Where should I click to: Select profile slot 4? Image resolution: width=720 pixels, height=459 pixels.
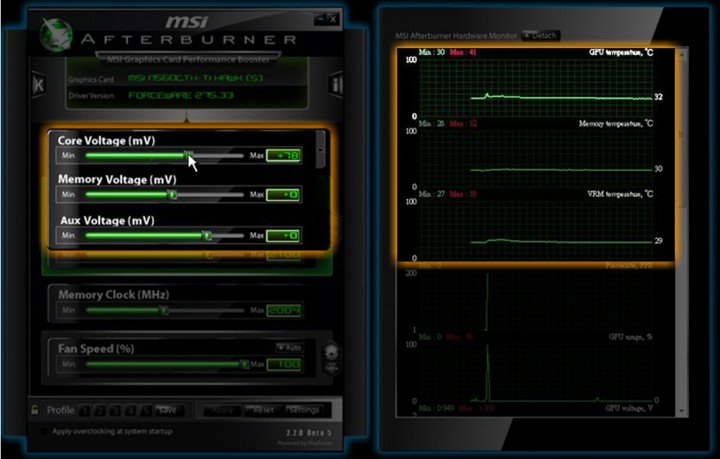tap(130, 410)
